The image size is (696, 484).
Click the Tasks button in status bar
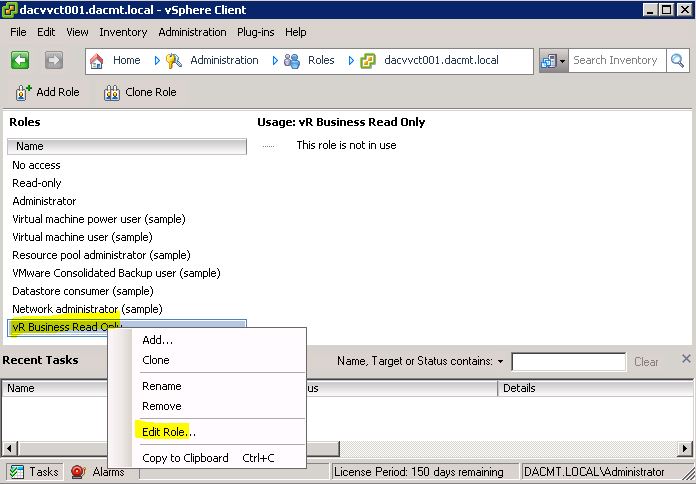click(35, 472)
